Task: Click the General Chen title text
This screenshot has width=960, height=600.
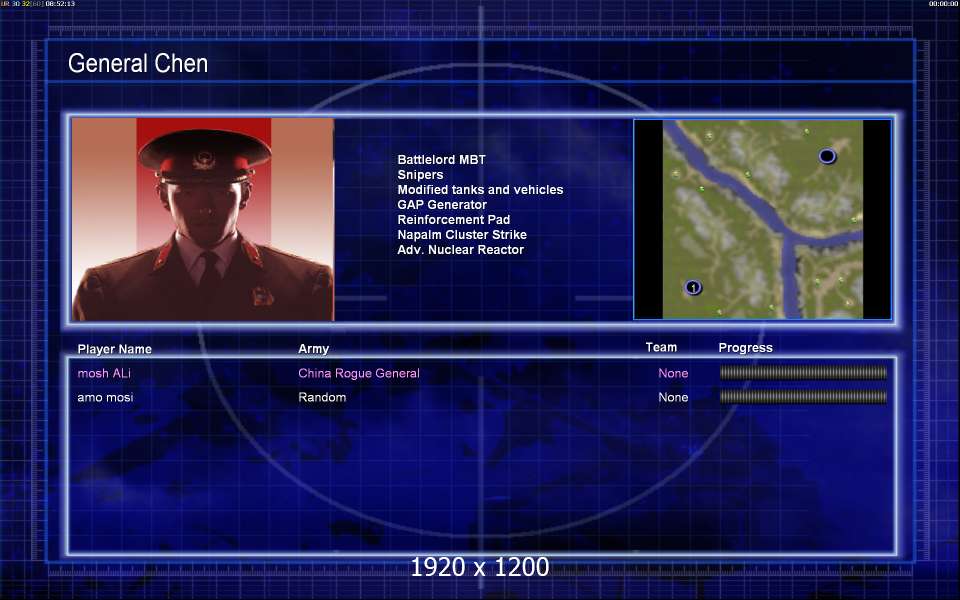Action: click(x=138, y=63)
